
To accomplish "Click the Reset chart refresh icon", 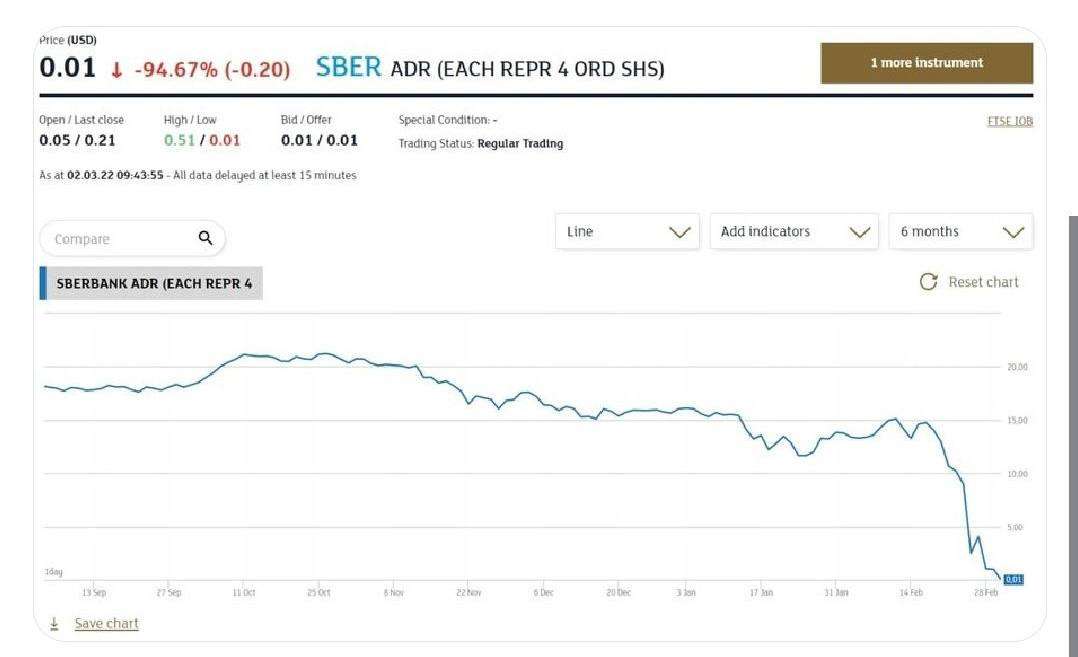I will point(928,282).
